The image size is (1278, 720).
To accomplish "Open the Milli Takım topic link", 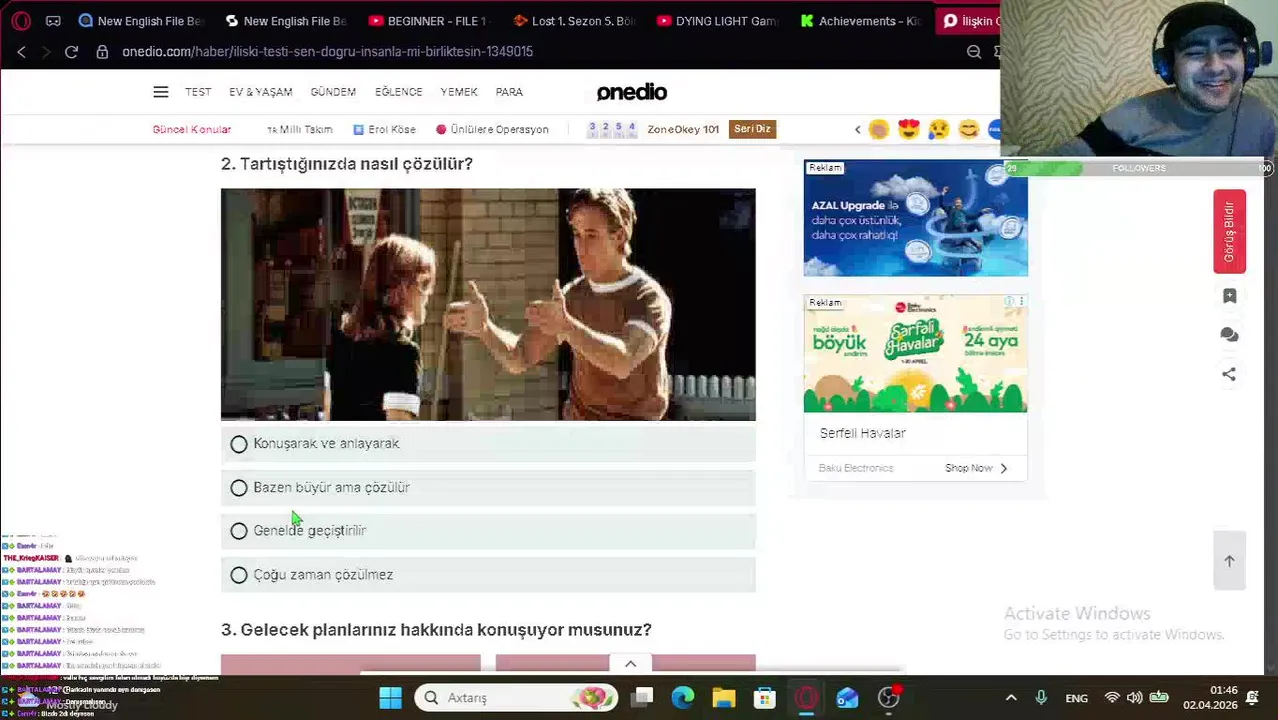I will [300, 129].
